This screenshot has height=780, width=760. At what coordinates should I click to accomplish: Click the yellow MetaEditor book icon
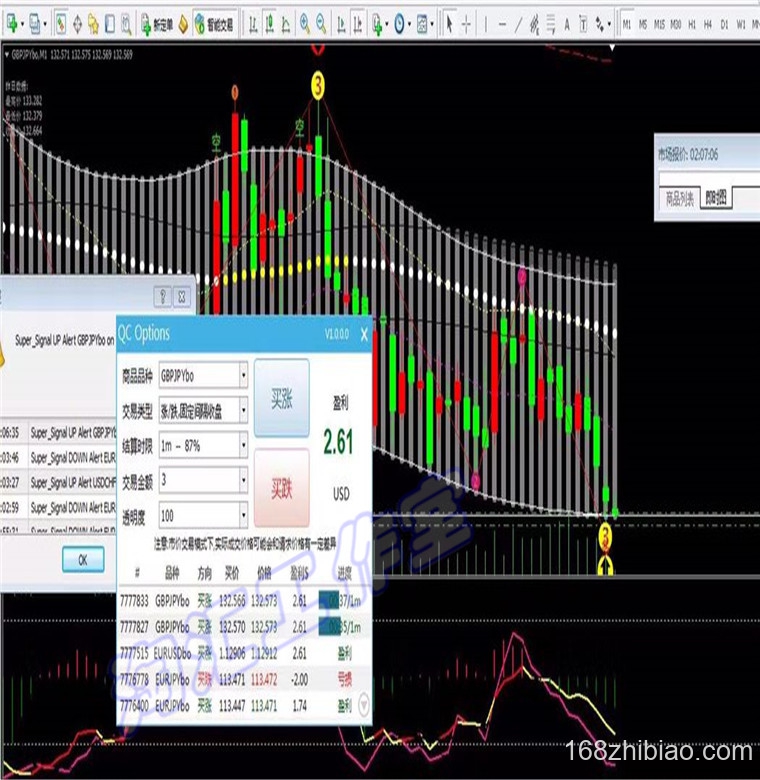183,24
